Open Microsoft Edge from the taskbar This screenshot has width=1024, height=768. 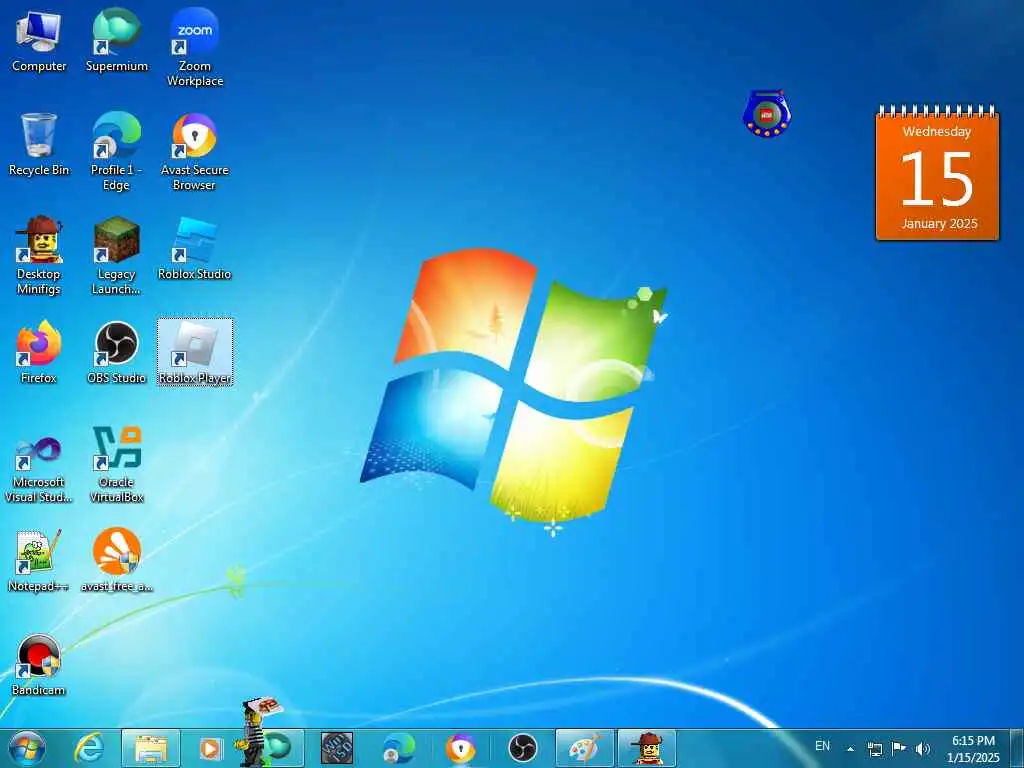click(398, 748)
